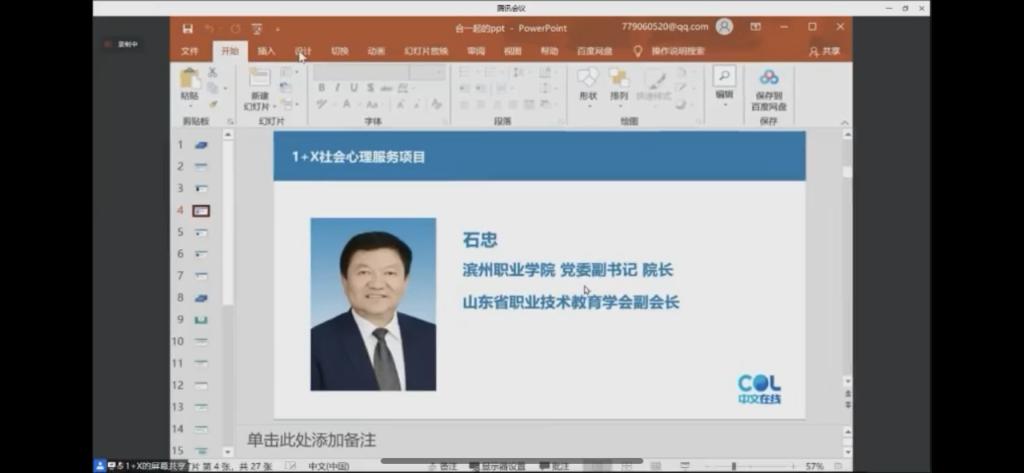Click the Notes (备注) status bar button
Viewport: 1024px width, 473px height.
click(442, 466)
